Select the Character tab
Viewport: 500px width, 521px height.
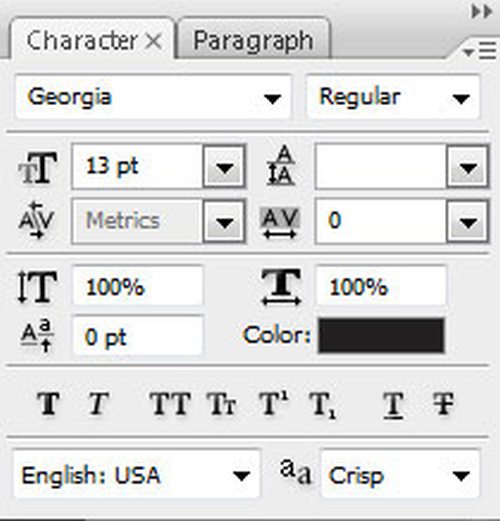93,41
